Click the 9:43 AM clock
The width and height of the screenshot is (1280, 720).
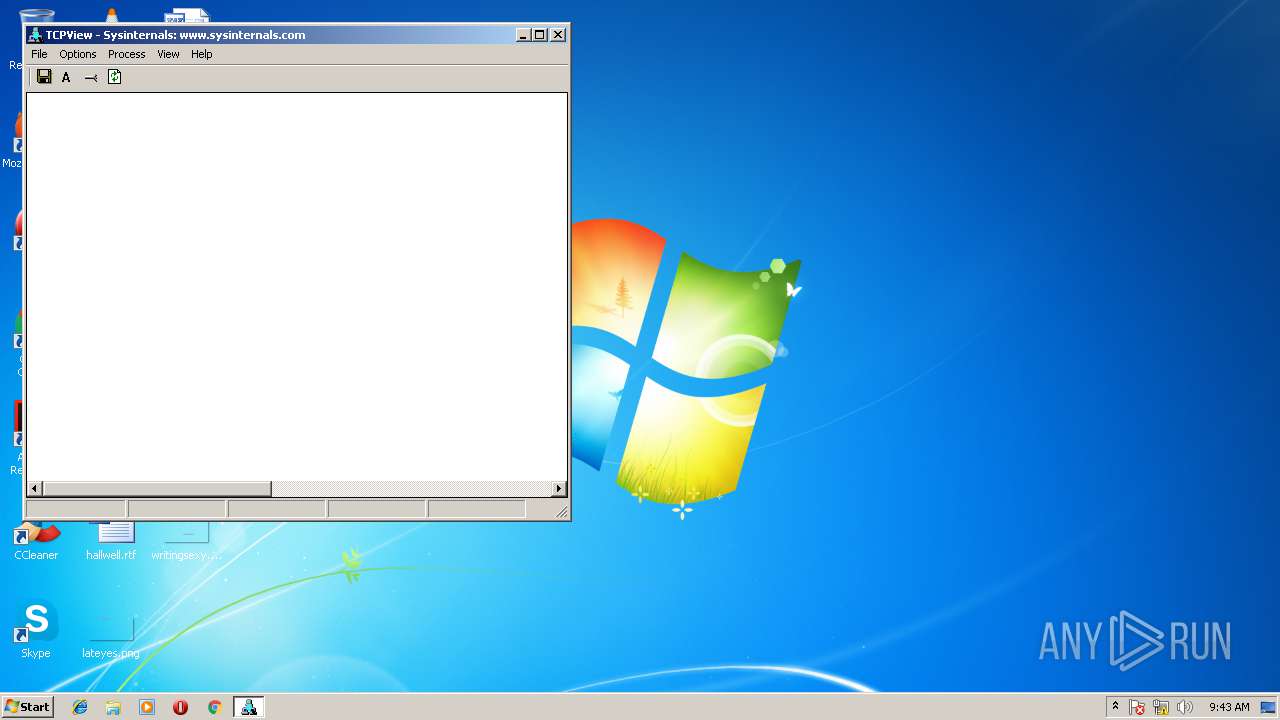pos(1229,707)
